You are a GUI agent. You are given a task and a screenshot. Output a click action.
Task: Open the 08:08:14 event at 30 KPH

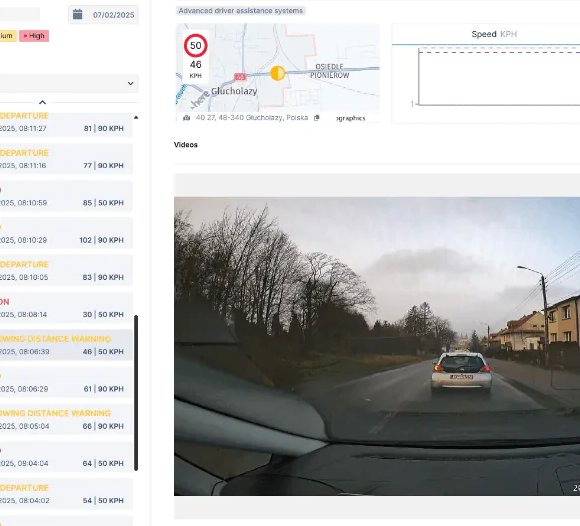click(x=66, y=308)
